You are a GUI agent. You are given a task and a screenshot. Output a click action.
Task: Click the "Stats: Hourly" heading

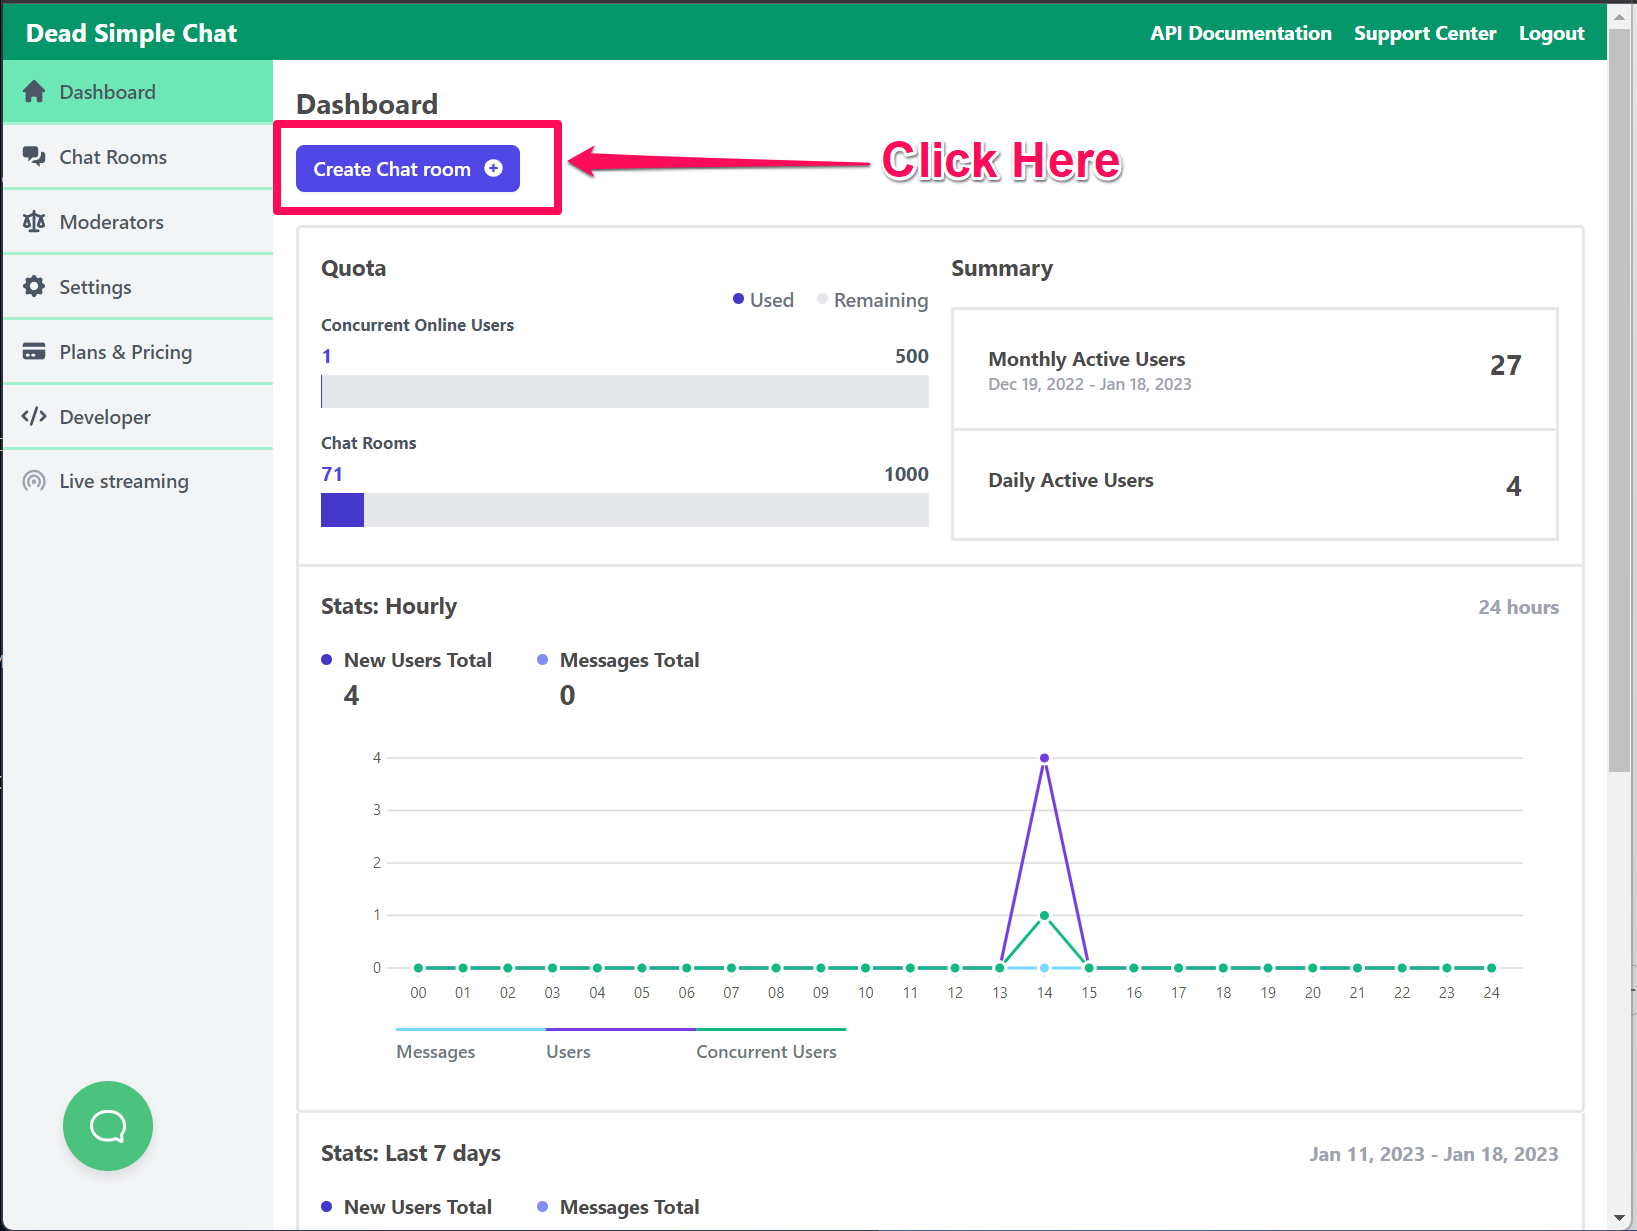tap(389, 606)
